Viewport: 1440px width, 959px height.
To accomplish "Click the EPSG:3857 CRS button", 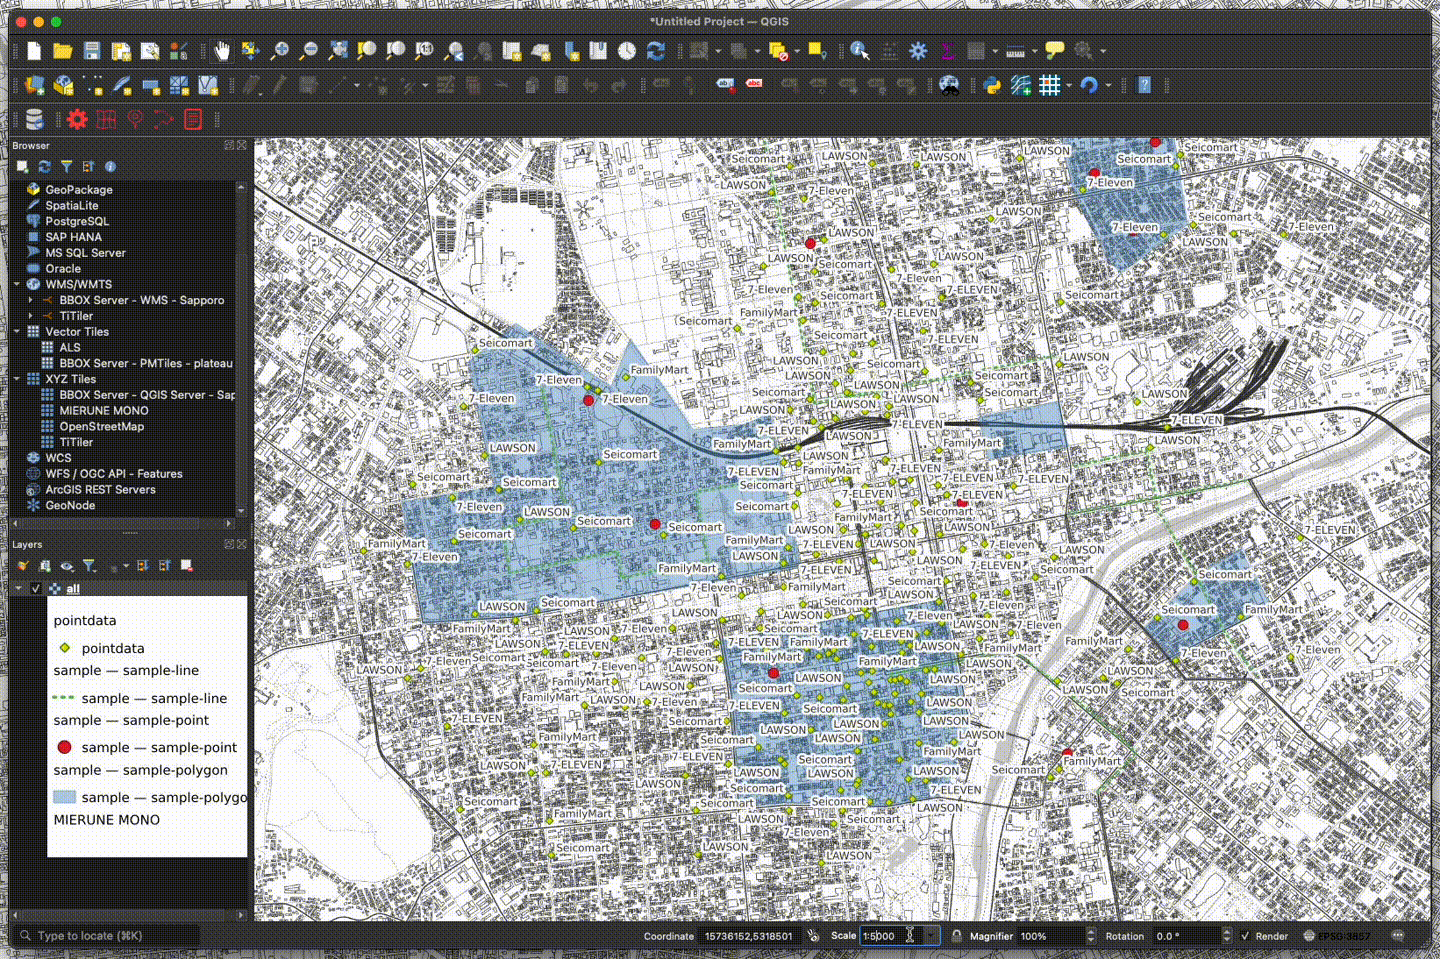I will [1336, 936].
